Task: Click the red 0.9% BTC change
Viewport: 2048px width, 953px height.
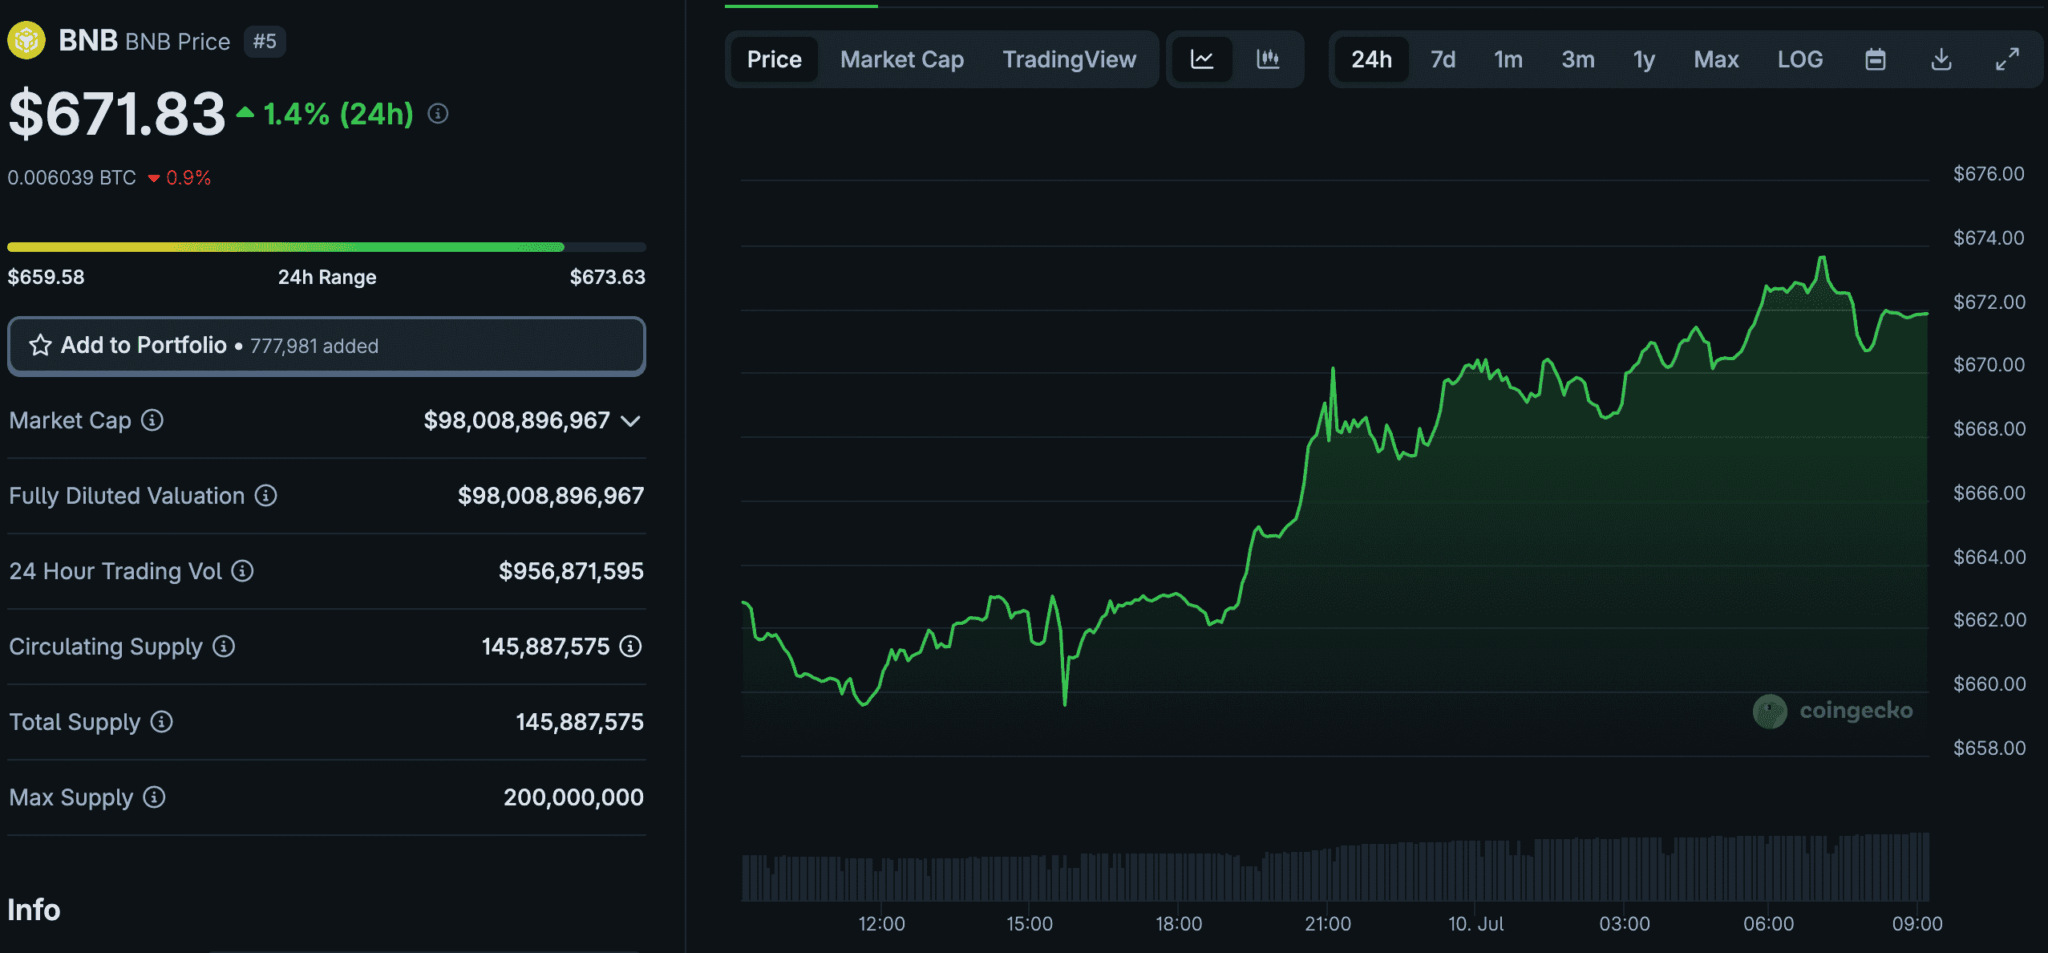Action: point(188,178)
